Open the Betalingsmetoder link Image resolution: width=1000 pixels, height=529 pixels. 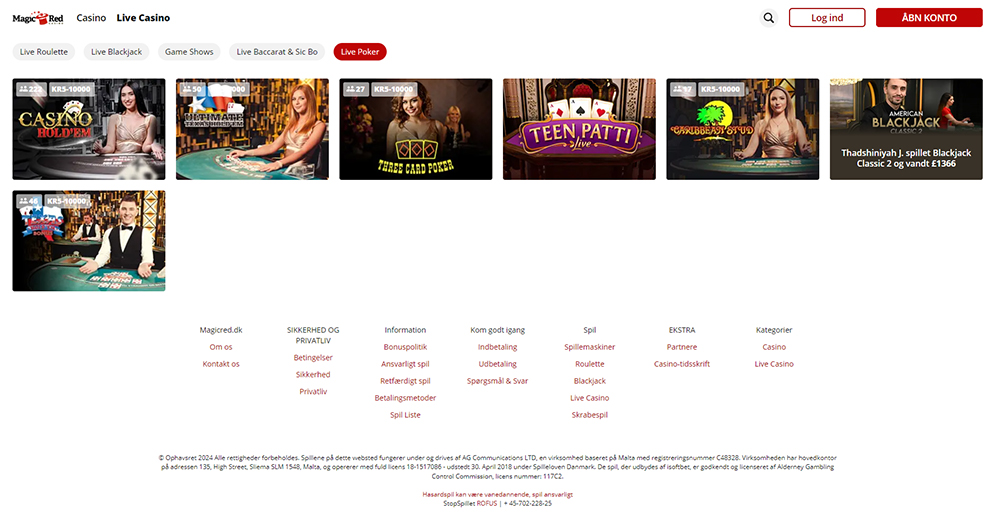point(405,398)
